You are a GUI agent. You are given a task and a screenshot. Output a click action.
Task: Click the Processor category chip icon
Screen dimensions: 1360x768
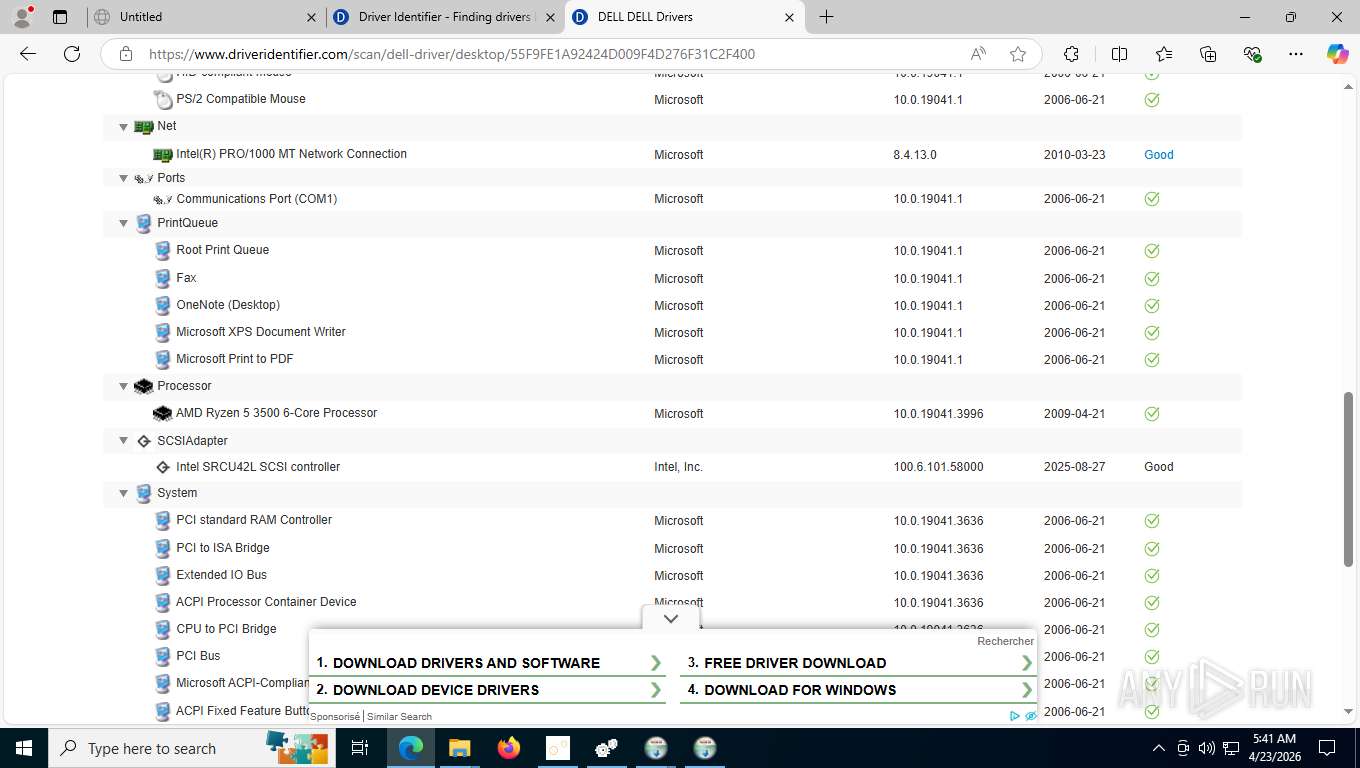(x=144, y=387)
